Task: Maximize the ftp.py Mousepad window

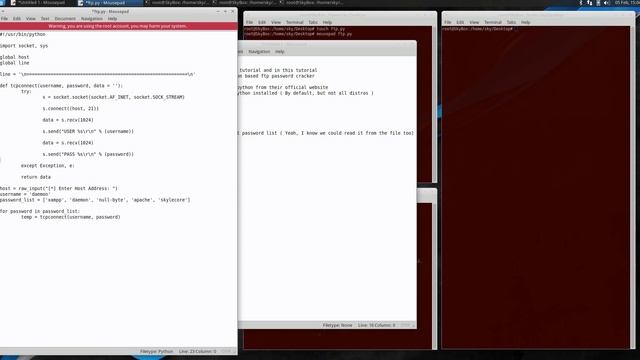Action: (x=225, y=11)
